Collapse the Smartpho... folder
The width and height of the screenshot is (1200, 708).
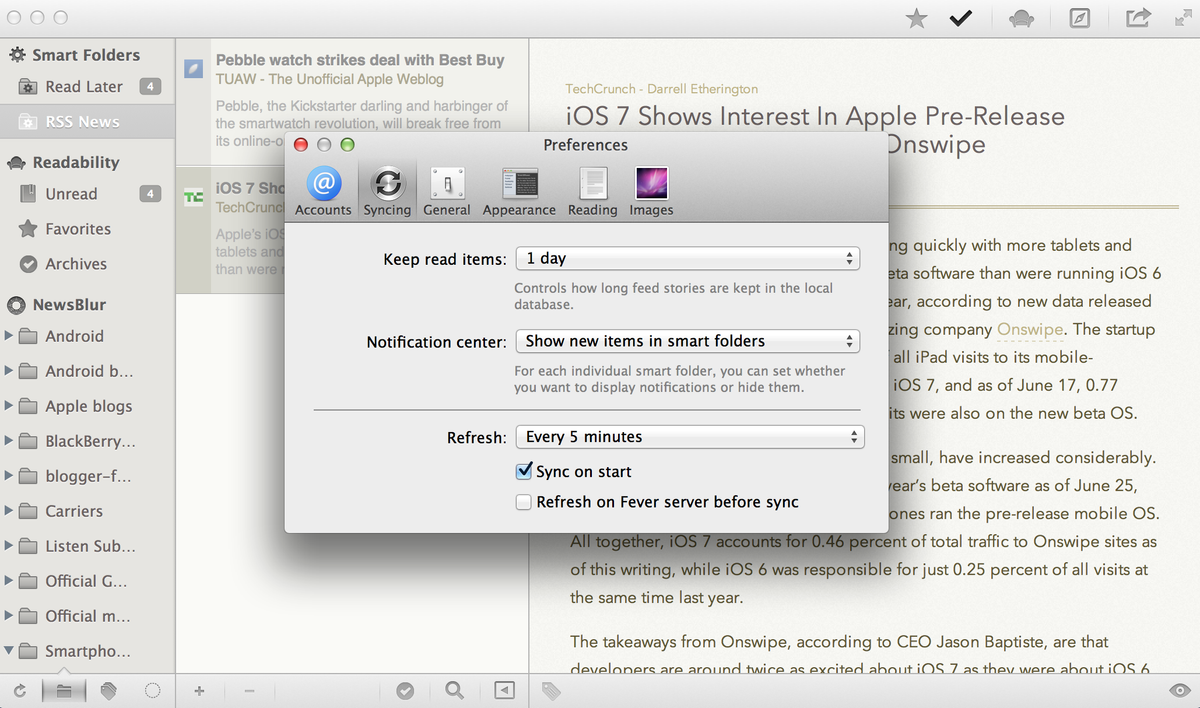click(9, 650)
